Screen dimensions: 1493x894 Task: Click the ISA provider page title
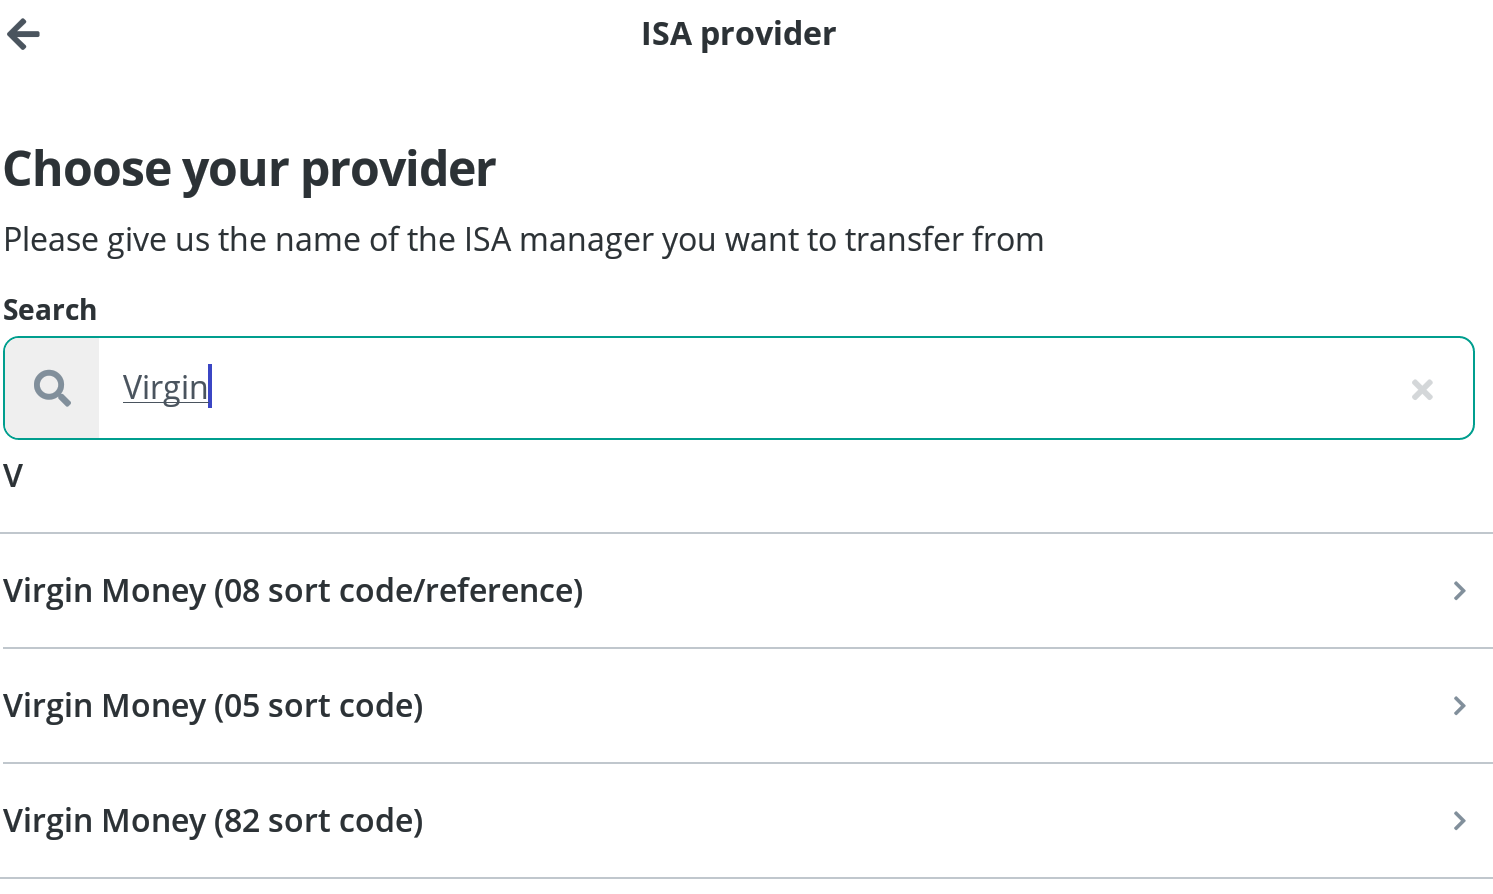click(738, 34)
